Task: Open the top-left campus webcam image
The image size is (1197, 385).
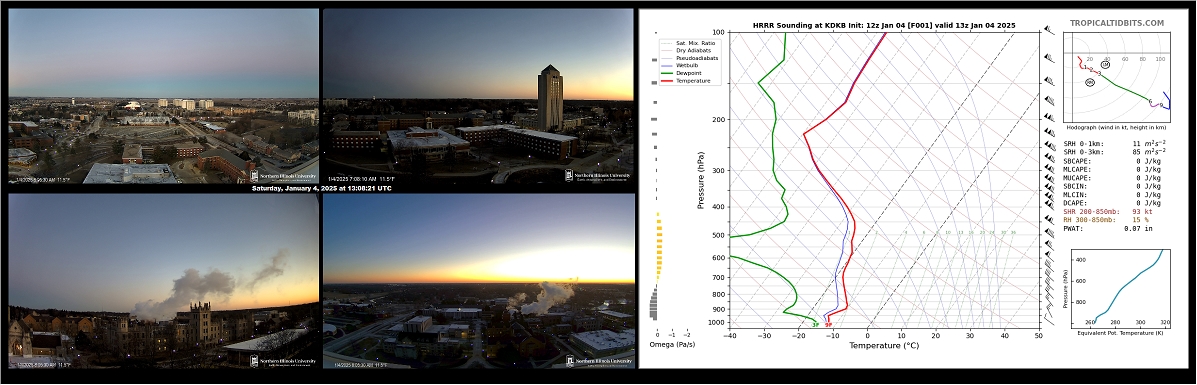Action: (163, 96)
